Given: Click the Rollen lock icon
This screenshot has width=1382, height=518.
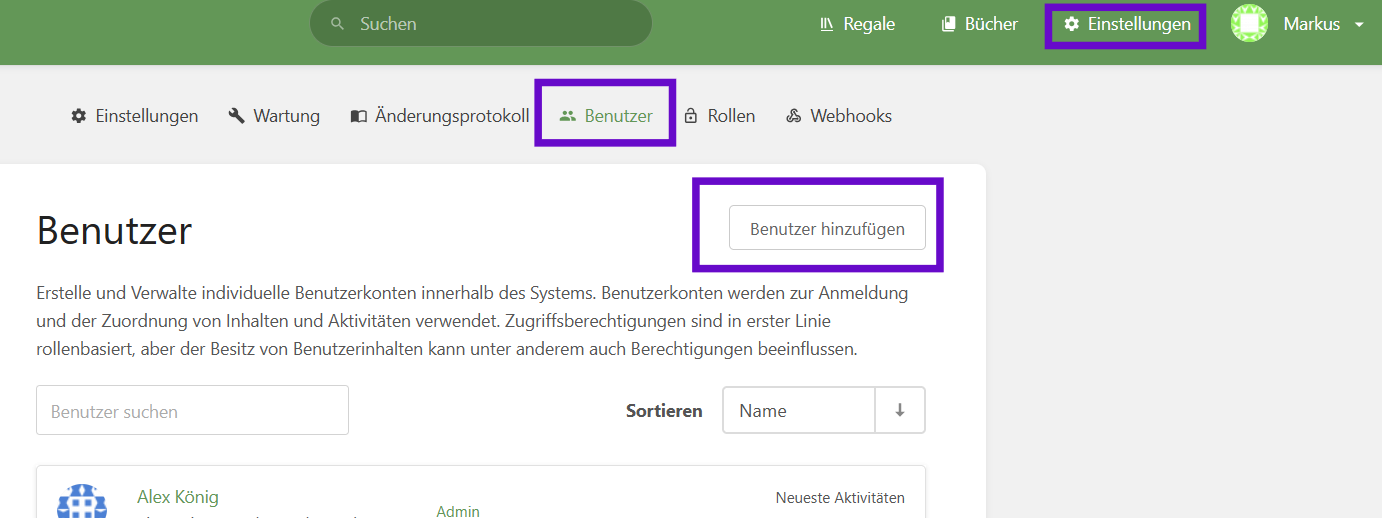Looking at the screenshot, I should click(691, 116).
